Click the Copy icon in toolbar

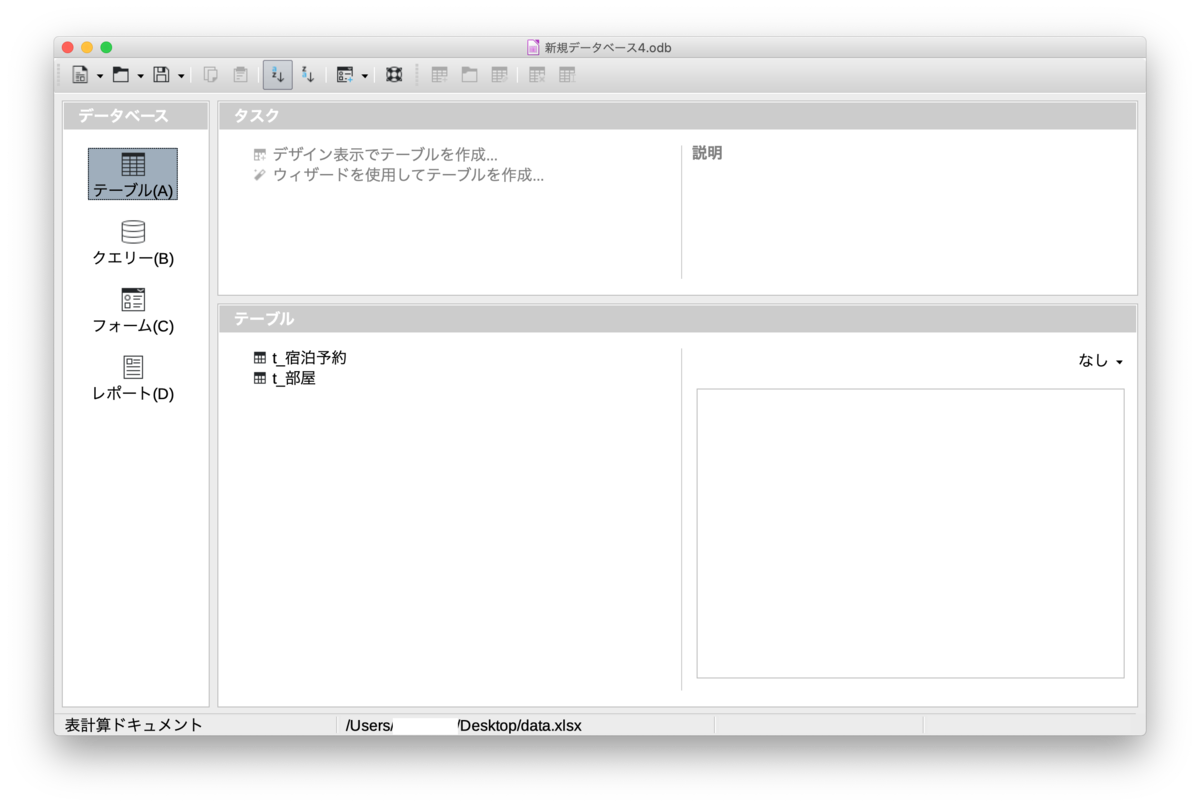[x=211, y=75]
